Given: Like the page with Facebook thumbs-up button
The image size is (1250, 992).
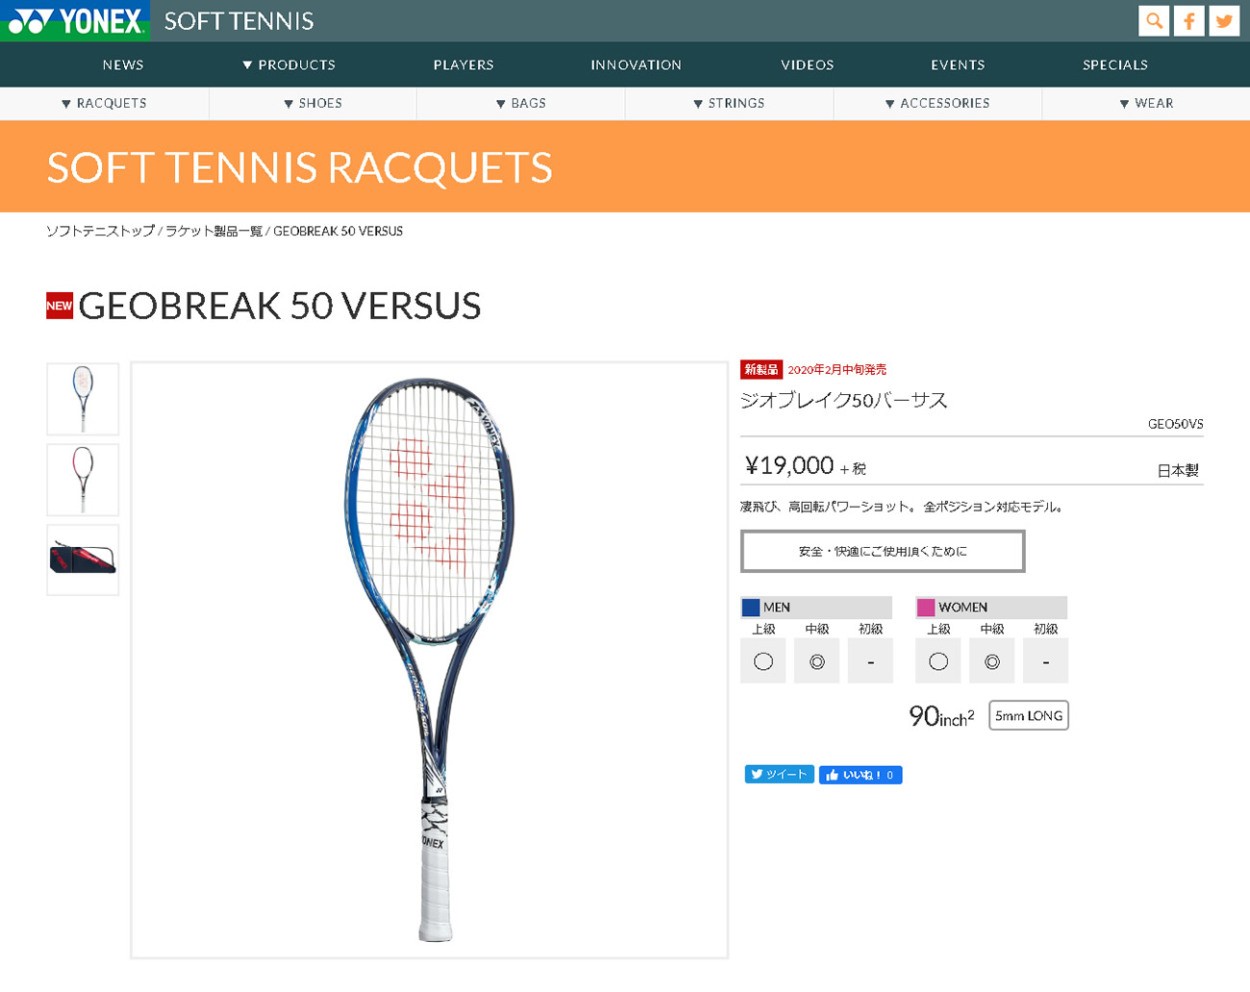Looking at the screenshot, I should 860,775.
